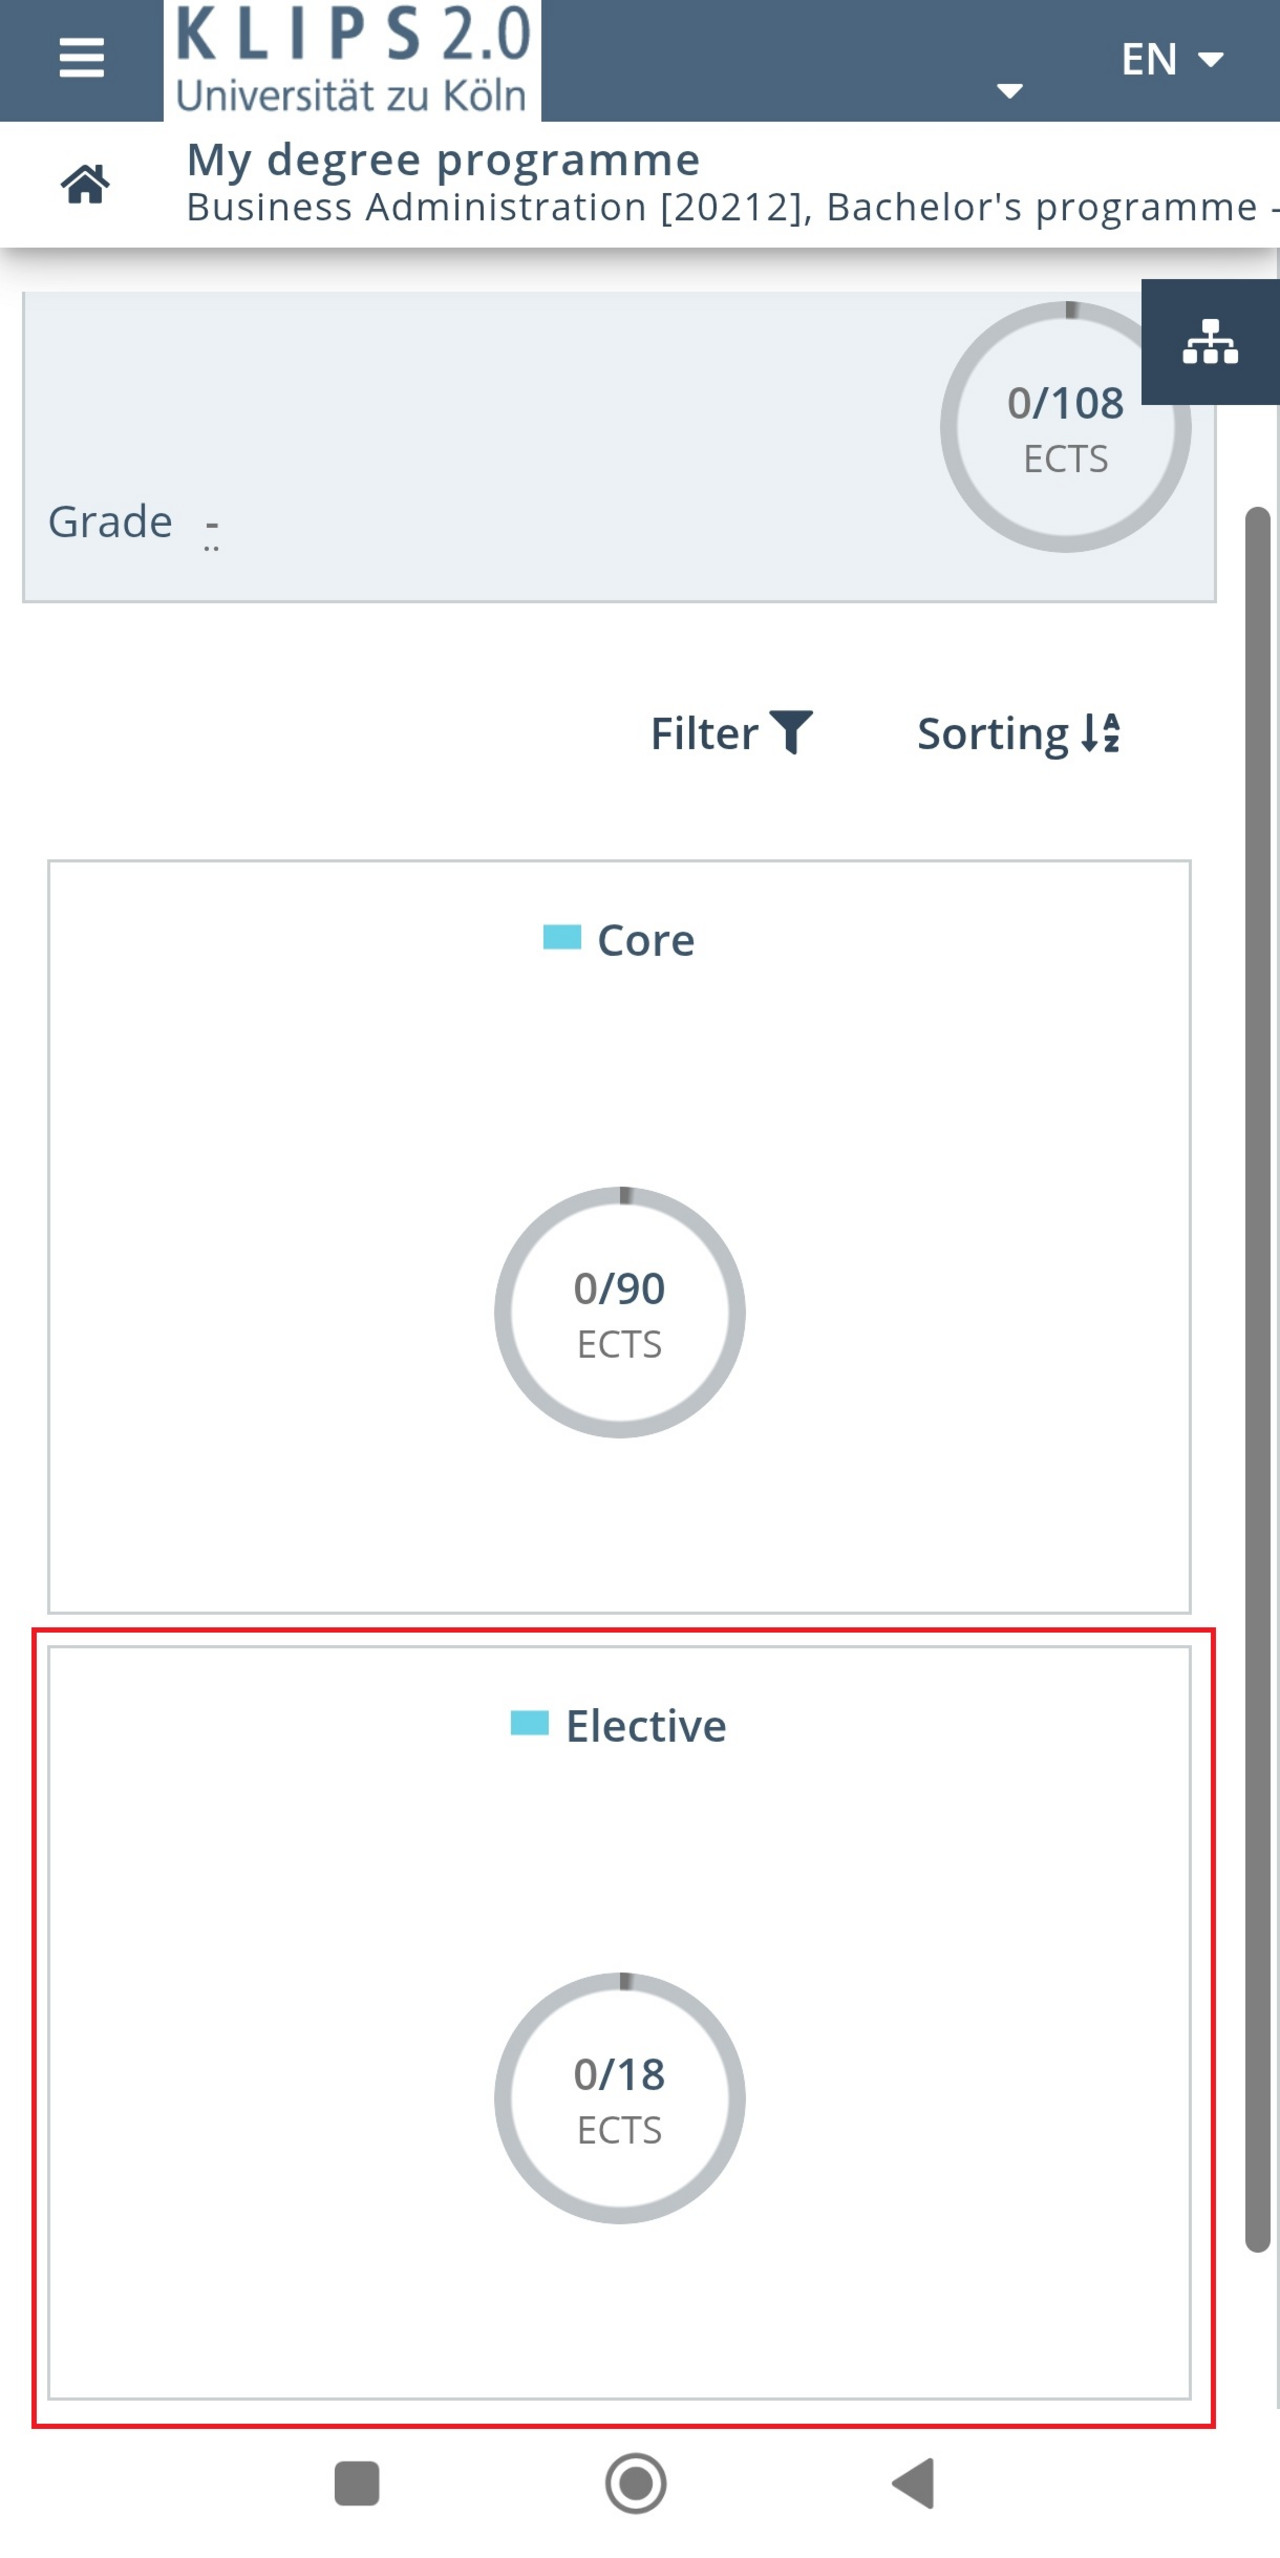1280x2558 pixels.
Task: Click the Filter funnel icon
Action: tap(791, 733)
